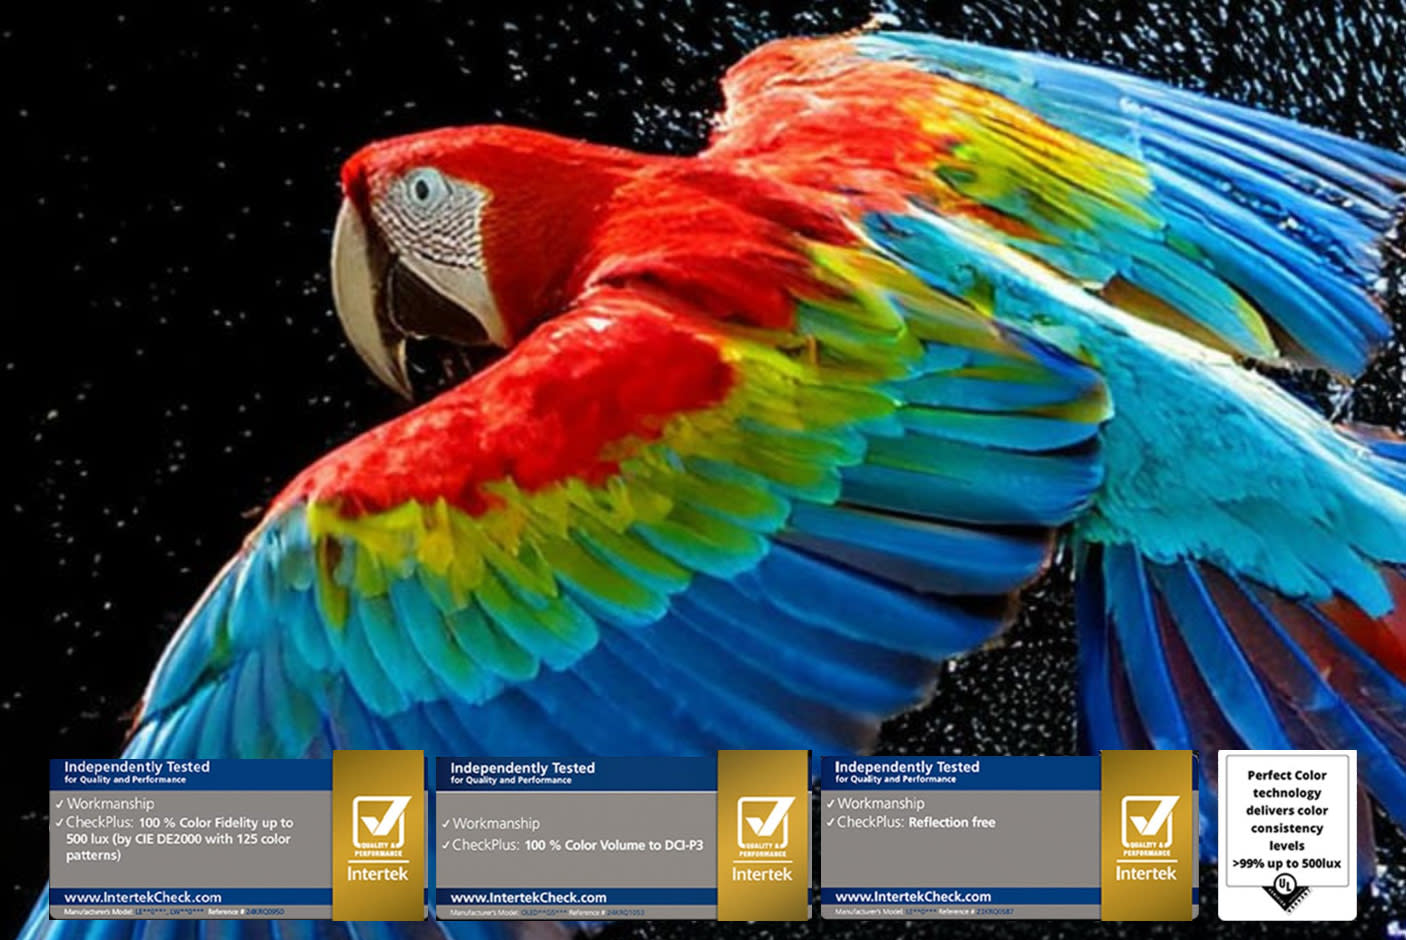
Task: Open www.IntertekCheck.com link on second card
Action: coord(528,897)
